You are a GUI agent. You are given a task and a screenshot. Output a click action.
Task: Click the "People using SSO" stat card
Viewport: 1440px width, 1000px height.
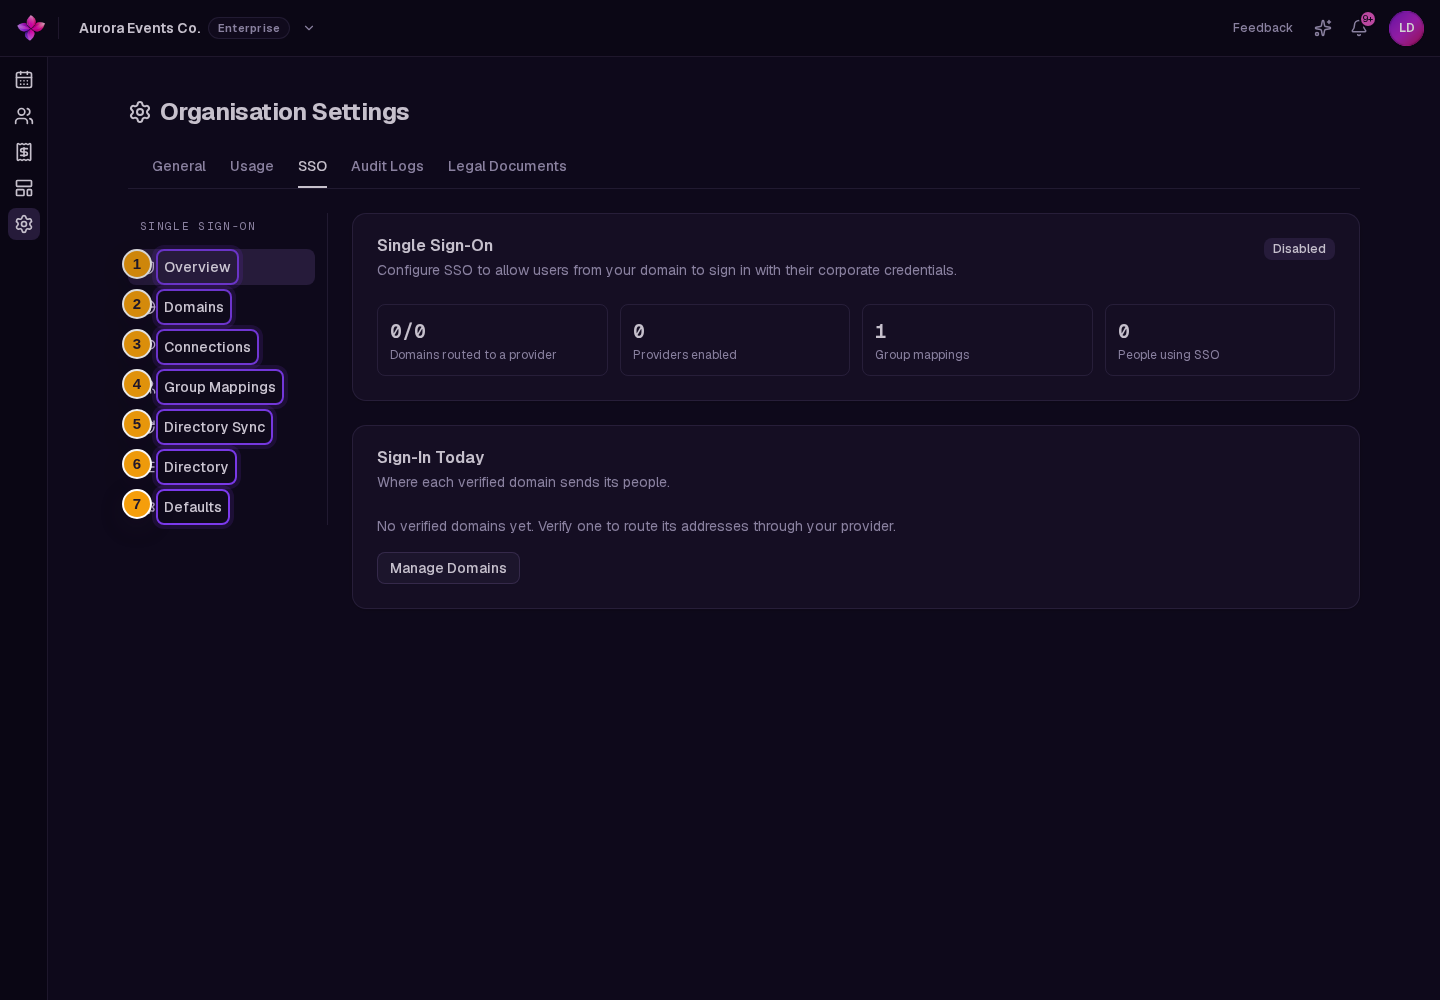point(1220,340)
